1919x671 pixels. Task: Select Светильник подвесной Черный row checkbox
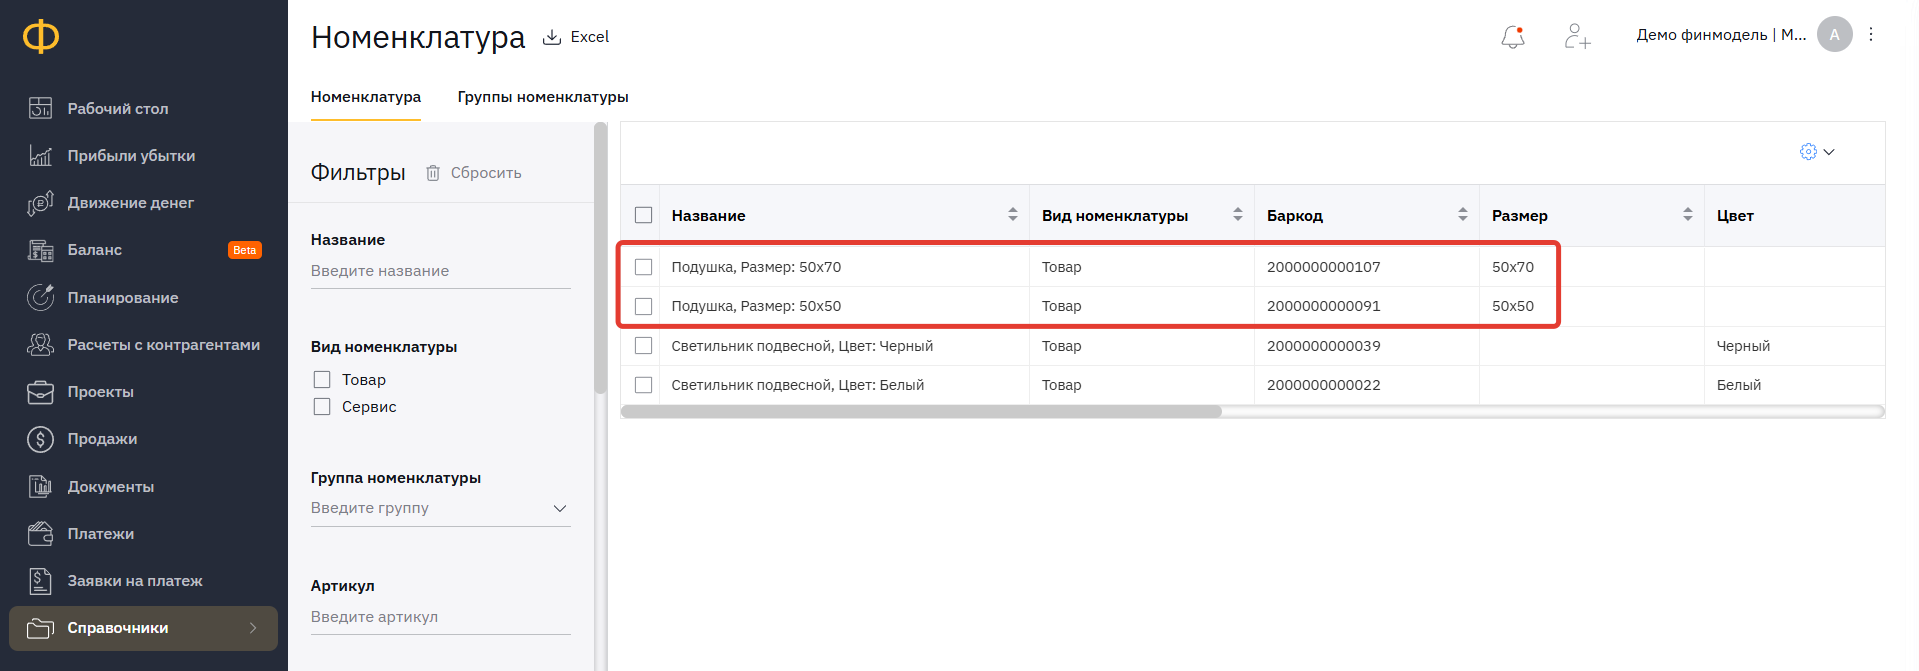pos(643,346)
